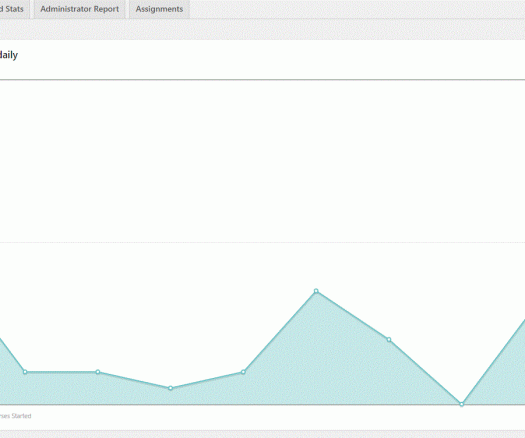
Task: Click the descending line segment at the left edge
Action: (12, 355)
